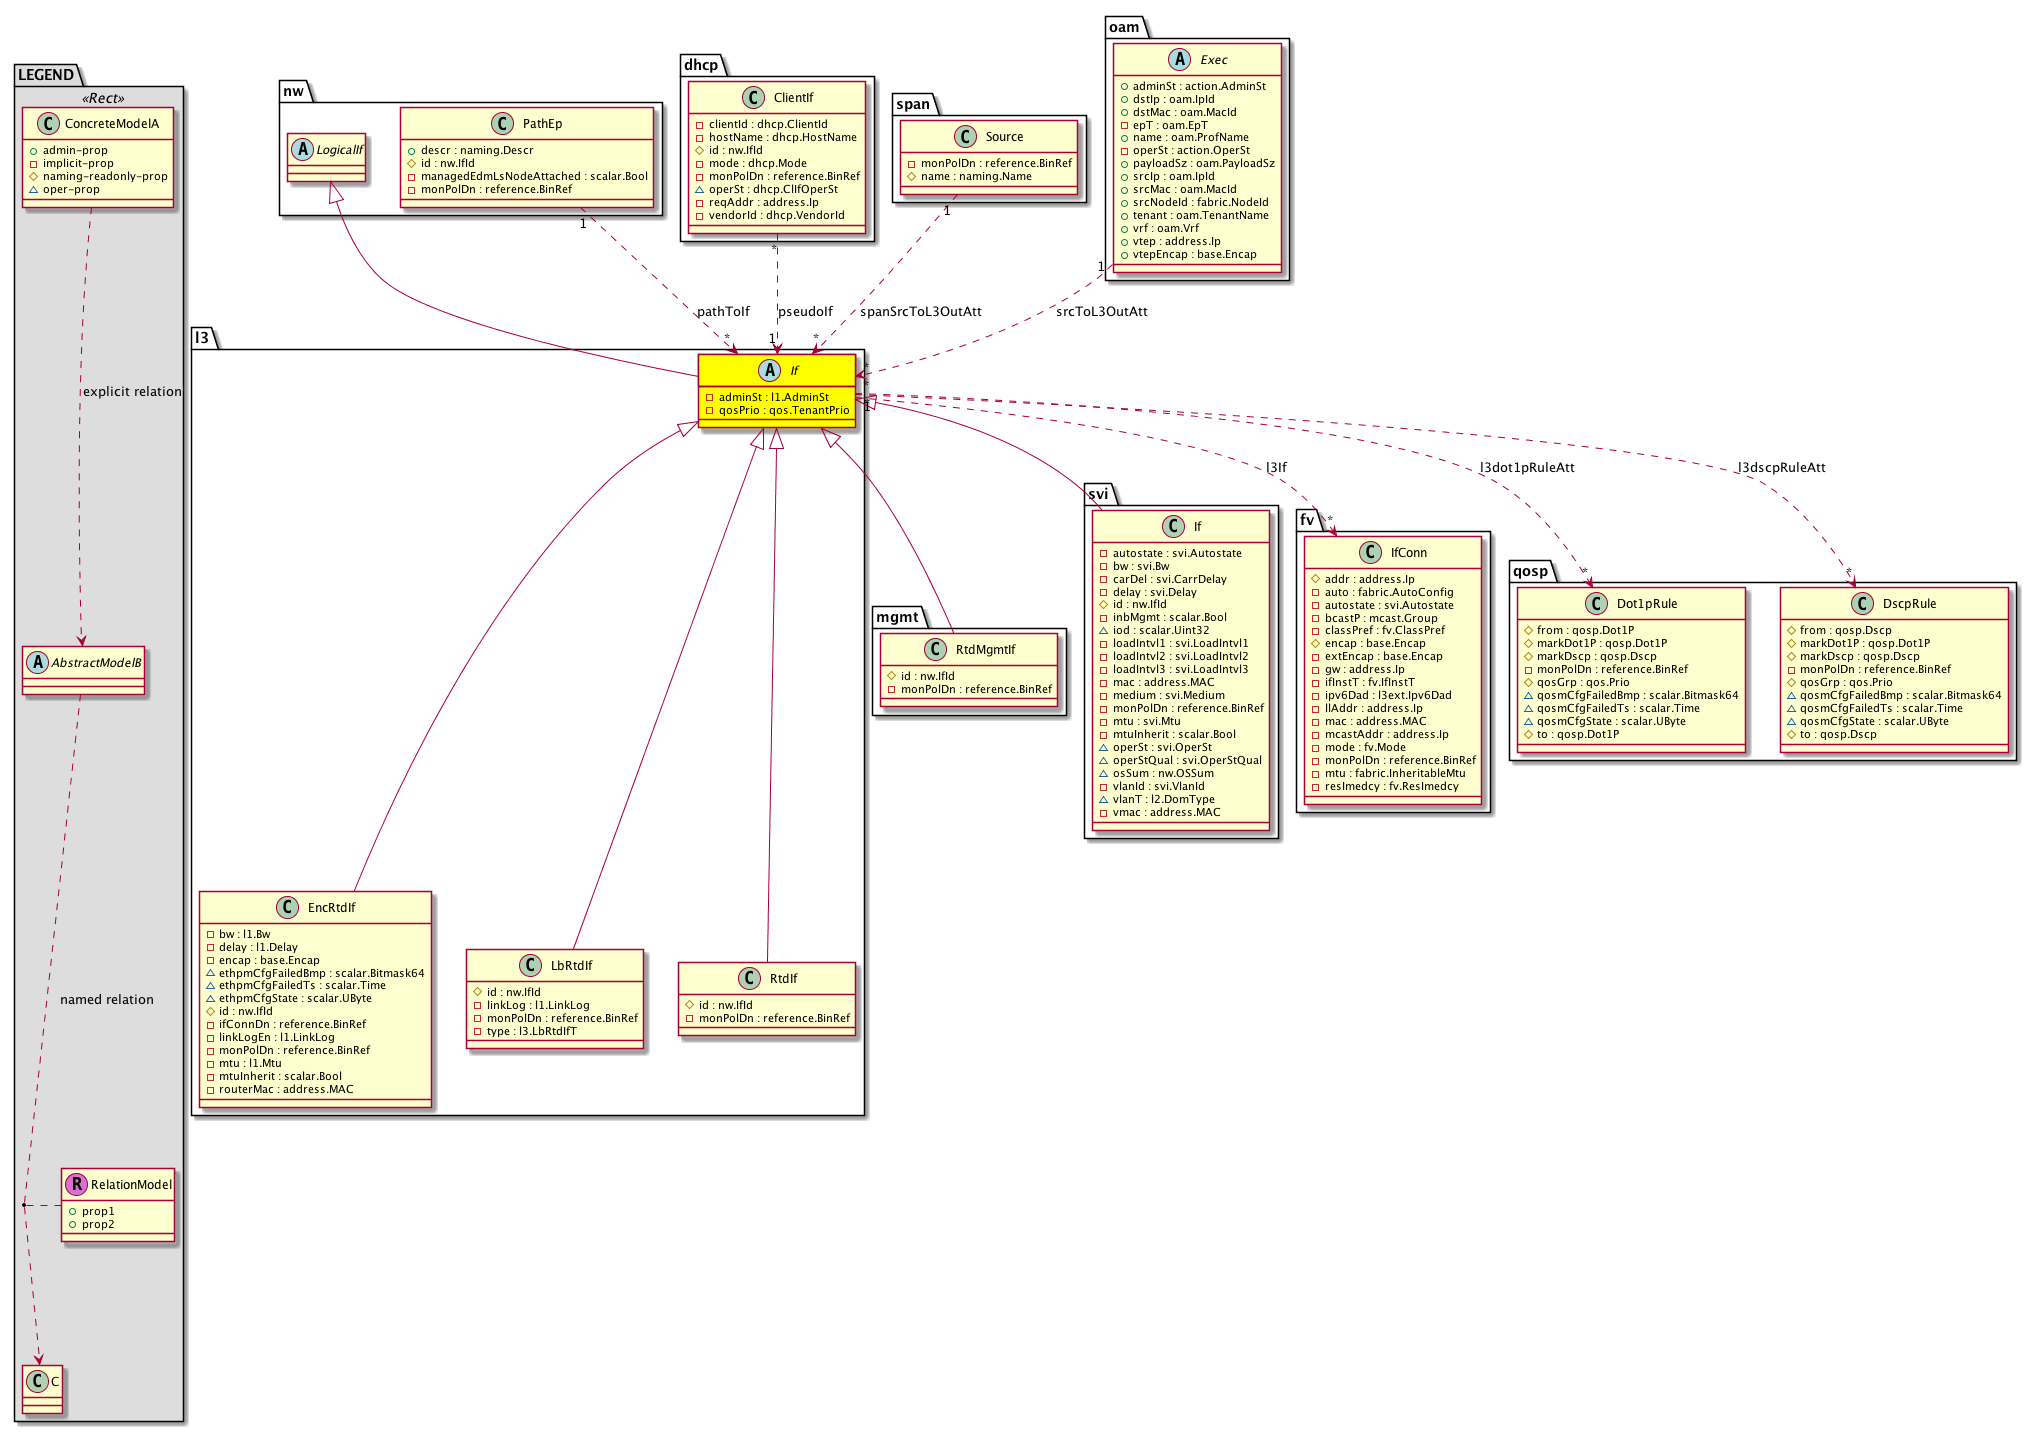
Task: Click the 'A' icon of LogicalIf class
Action: (303, 149)
